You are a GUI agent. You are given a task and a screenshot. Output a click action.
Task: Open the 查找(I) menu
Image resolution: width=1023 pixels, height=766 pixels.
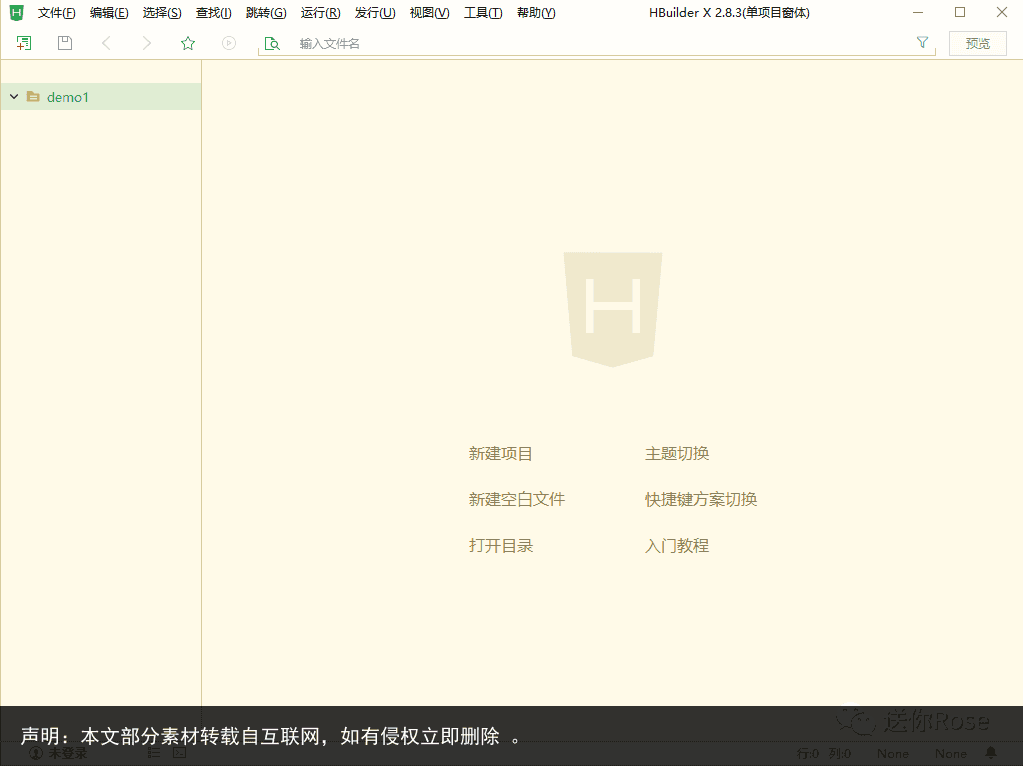213,13
